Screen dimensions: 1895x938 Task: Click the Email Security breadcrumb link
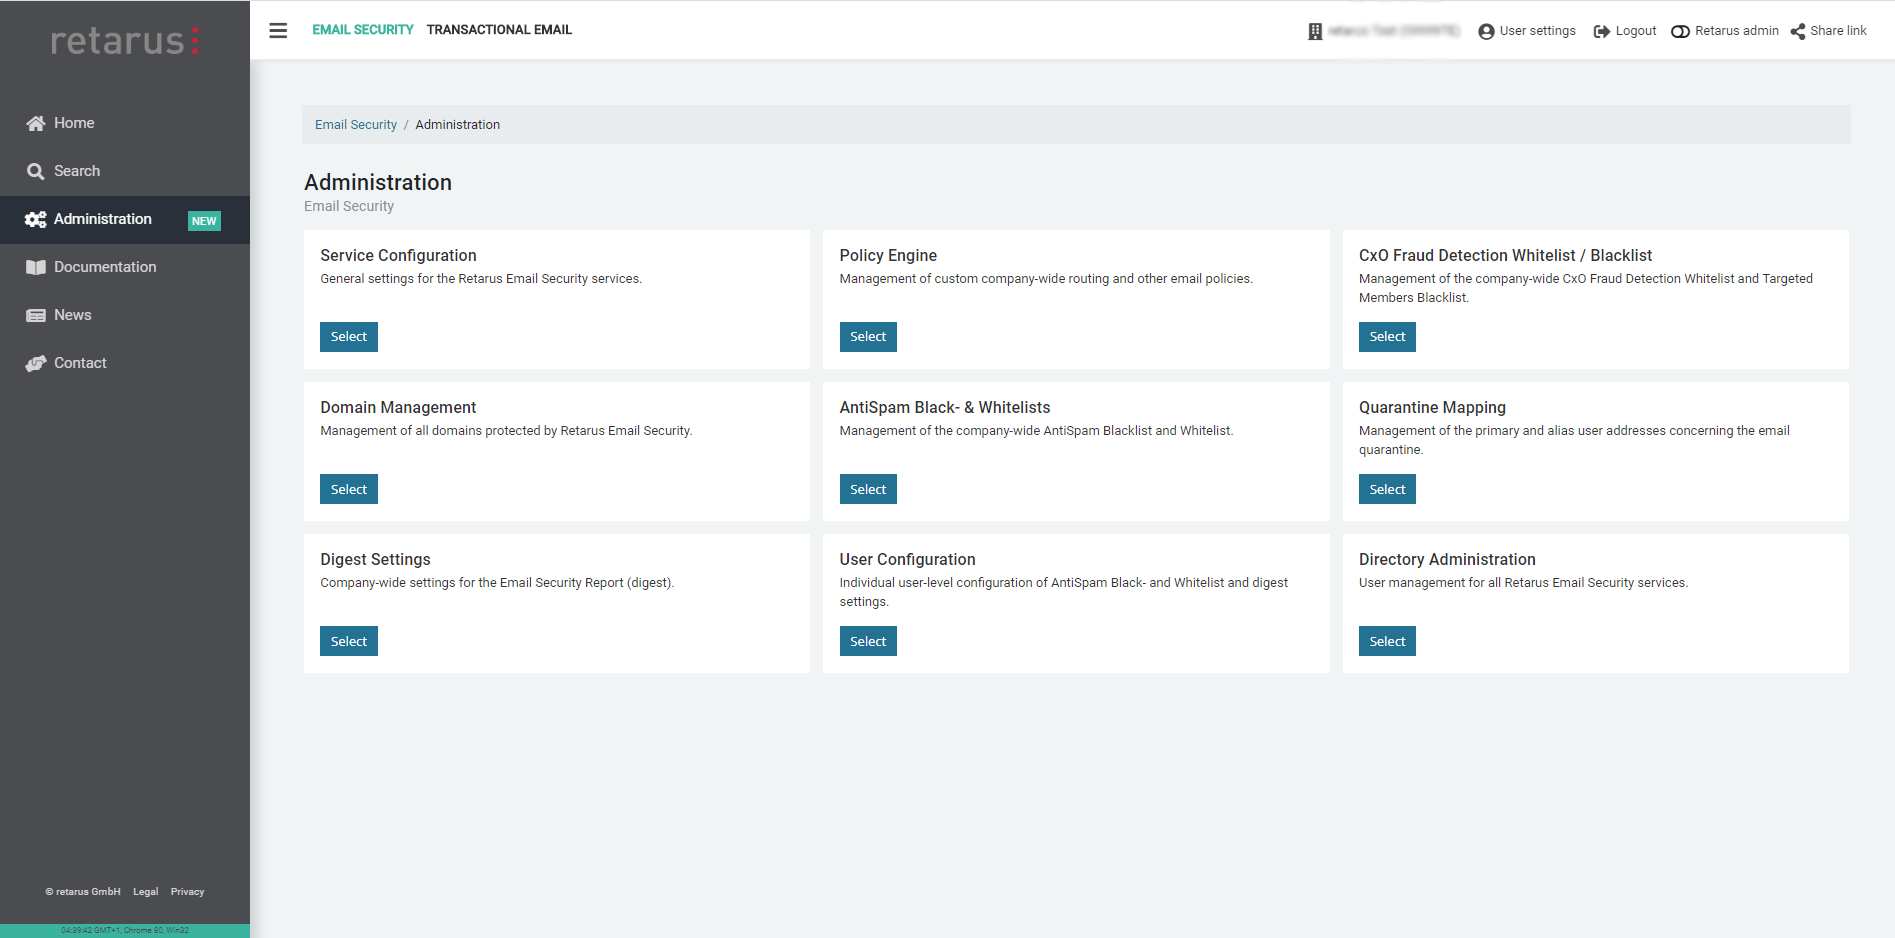click(x=356, y=125)
